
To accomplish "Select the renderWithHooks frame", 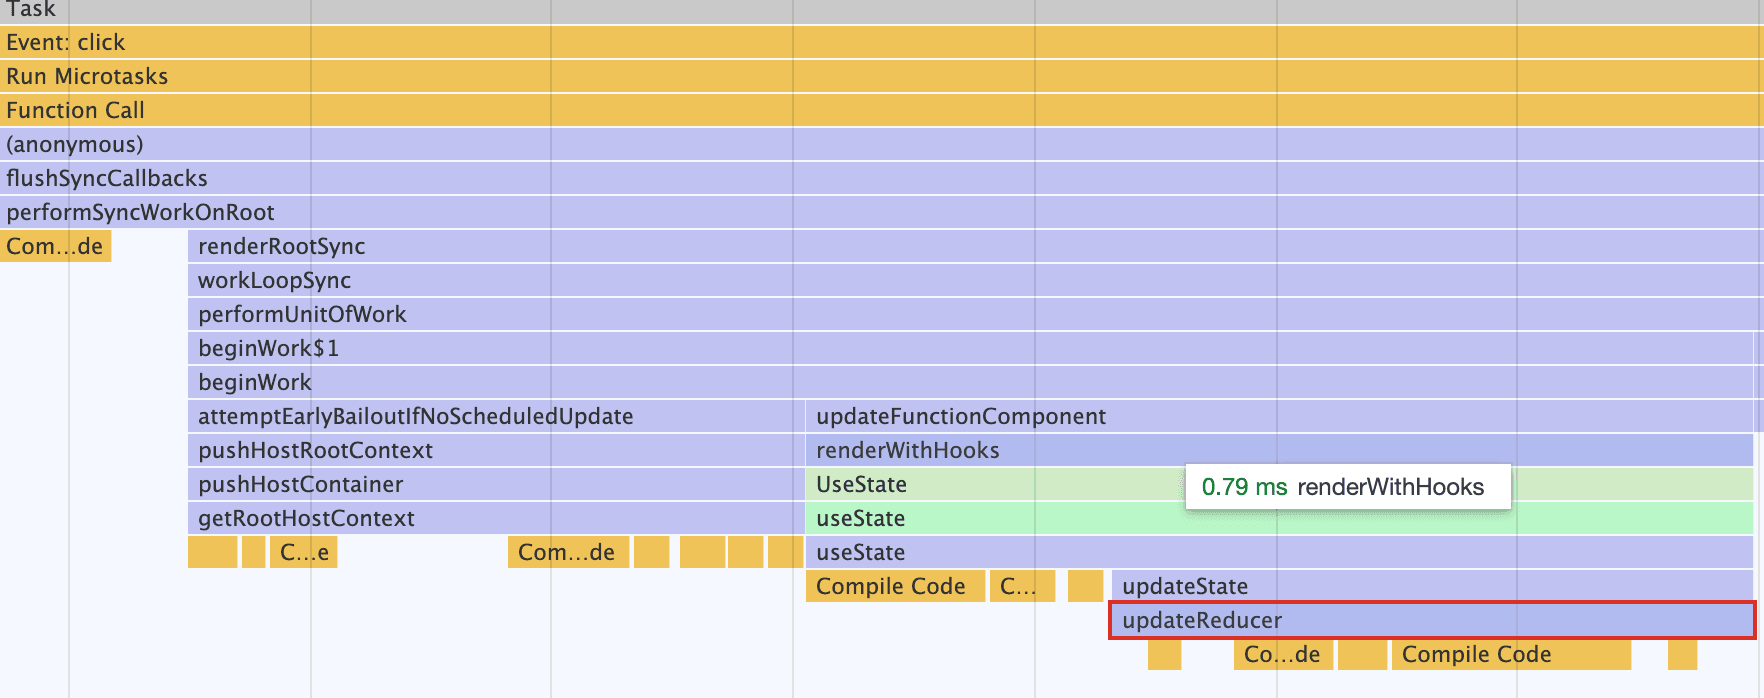I will tap(1280, 450).
